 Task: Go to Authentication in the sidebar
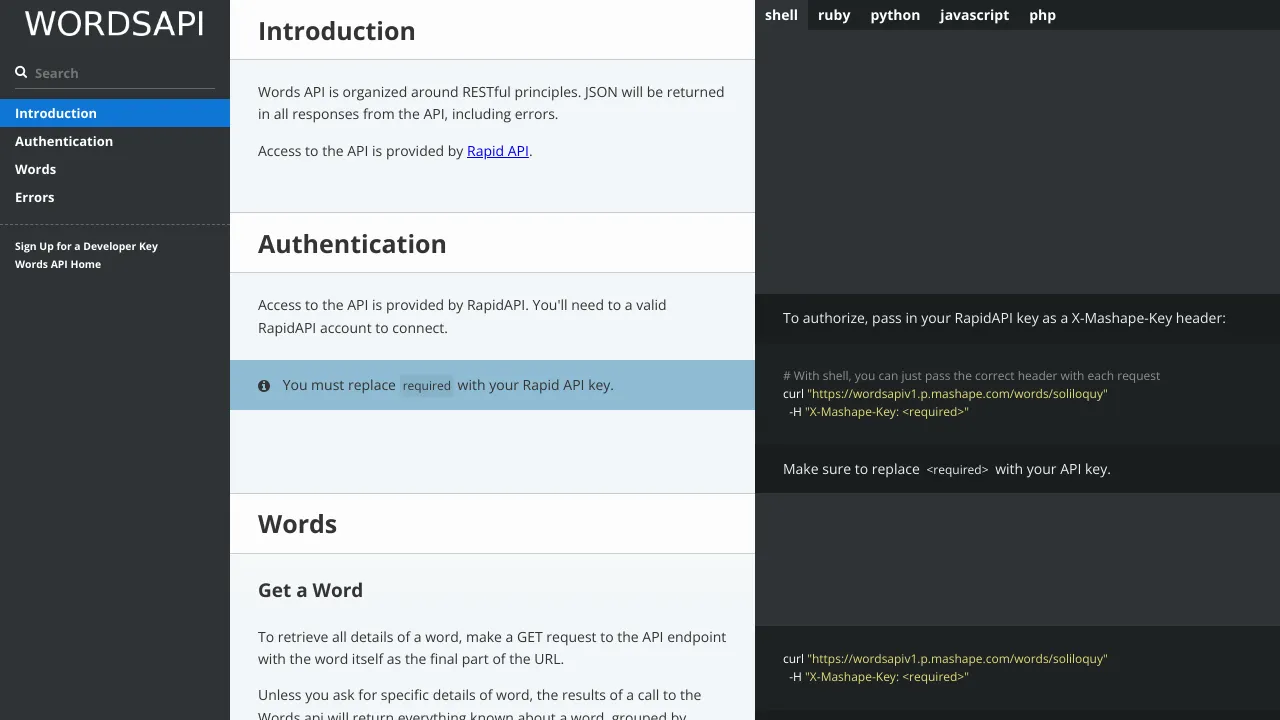click(x=115, y=141)
